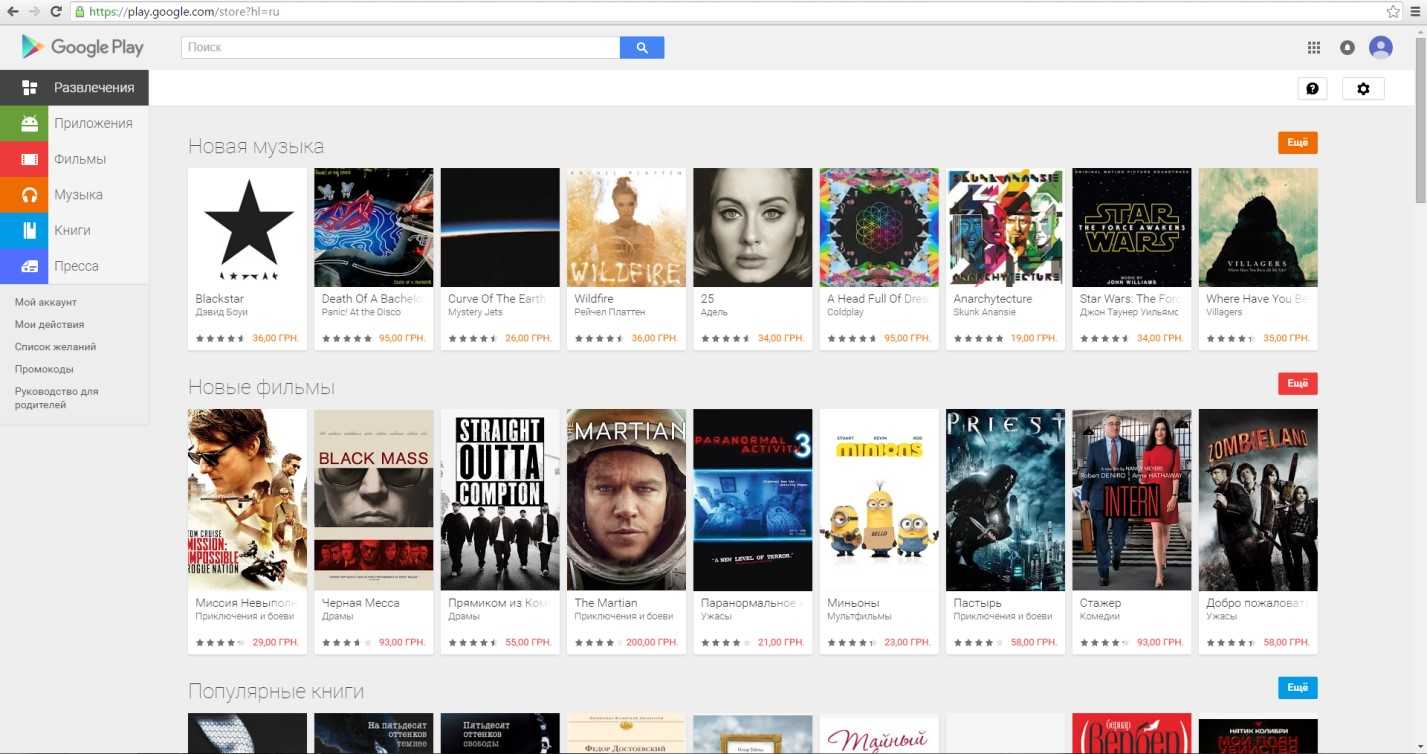Viewport: 1427px width, 754px height.
Task: Open the settings gear icon
Action: point(1362,88)
